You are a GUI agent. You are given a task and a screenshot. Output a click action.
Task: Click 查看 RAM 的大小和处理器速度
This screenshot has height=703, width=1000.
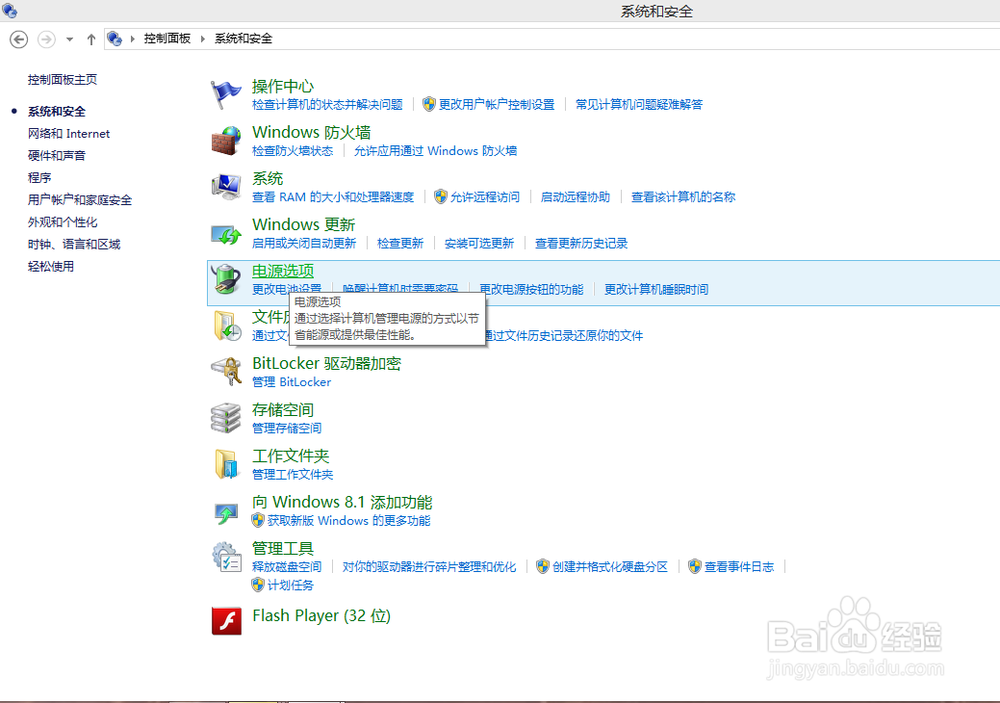pos(333,197)
